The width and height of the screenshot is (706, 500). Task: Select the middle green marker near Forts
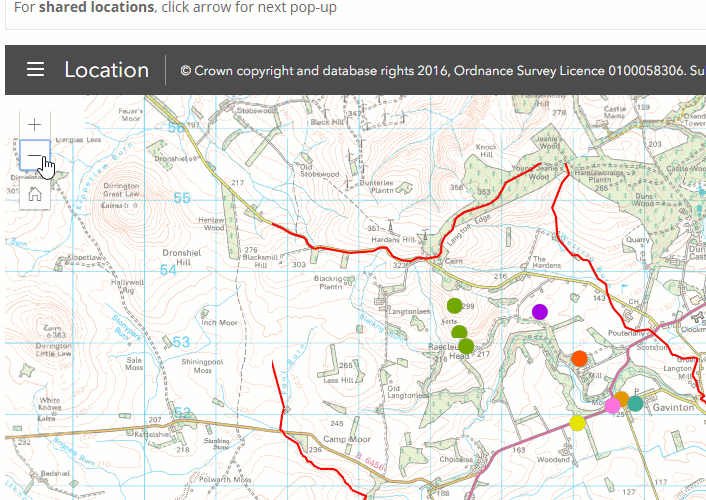459,332
